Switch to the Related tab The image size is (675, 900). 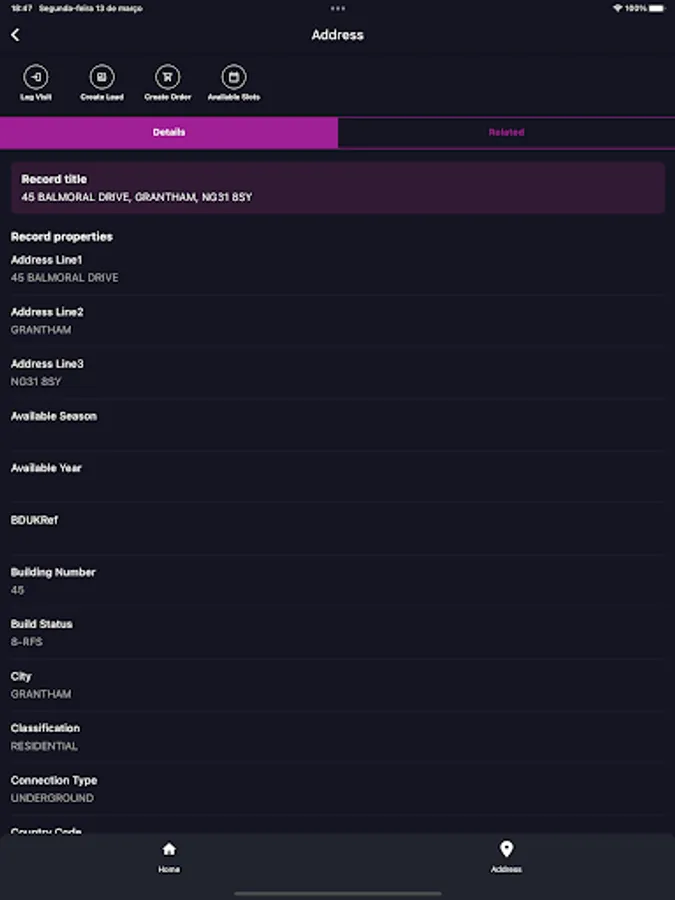point(506,132)
